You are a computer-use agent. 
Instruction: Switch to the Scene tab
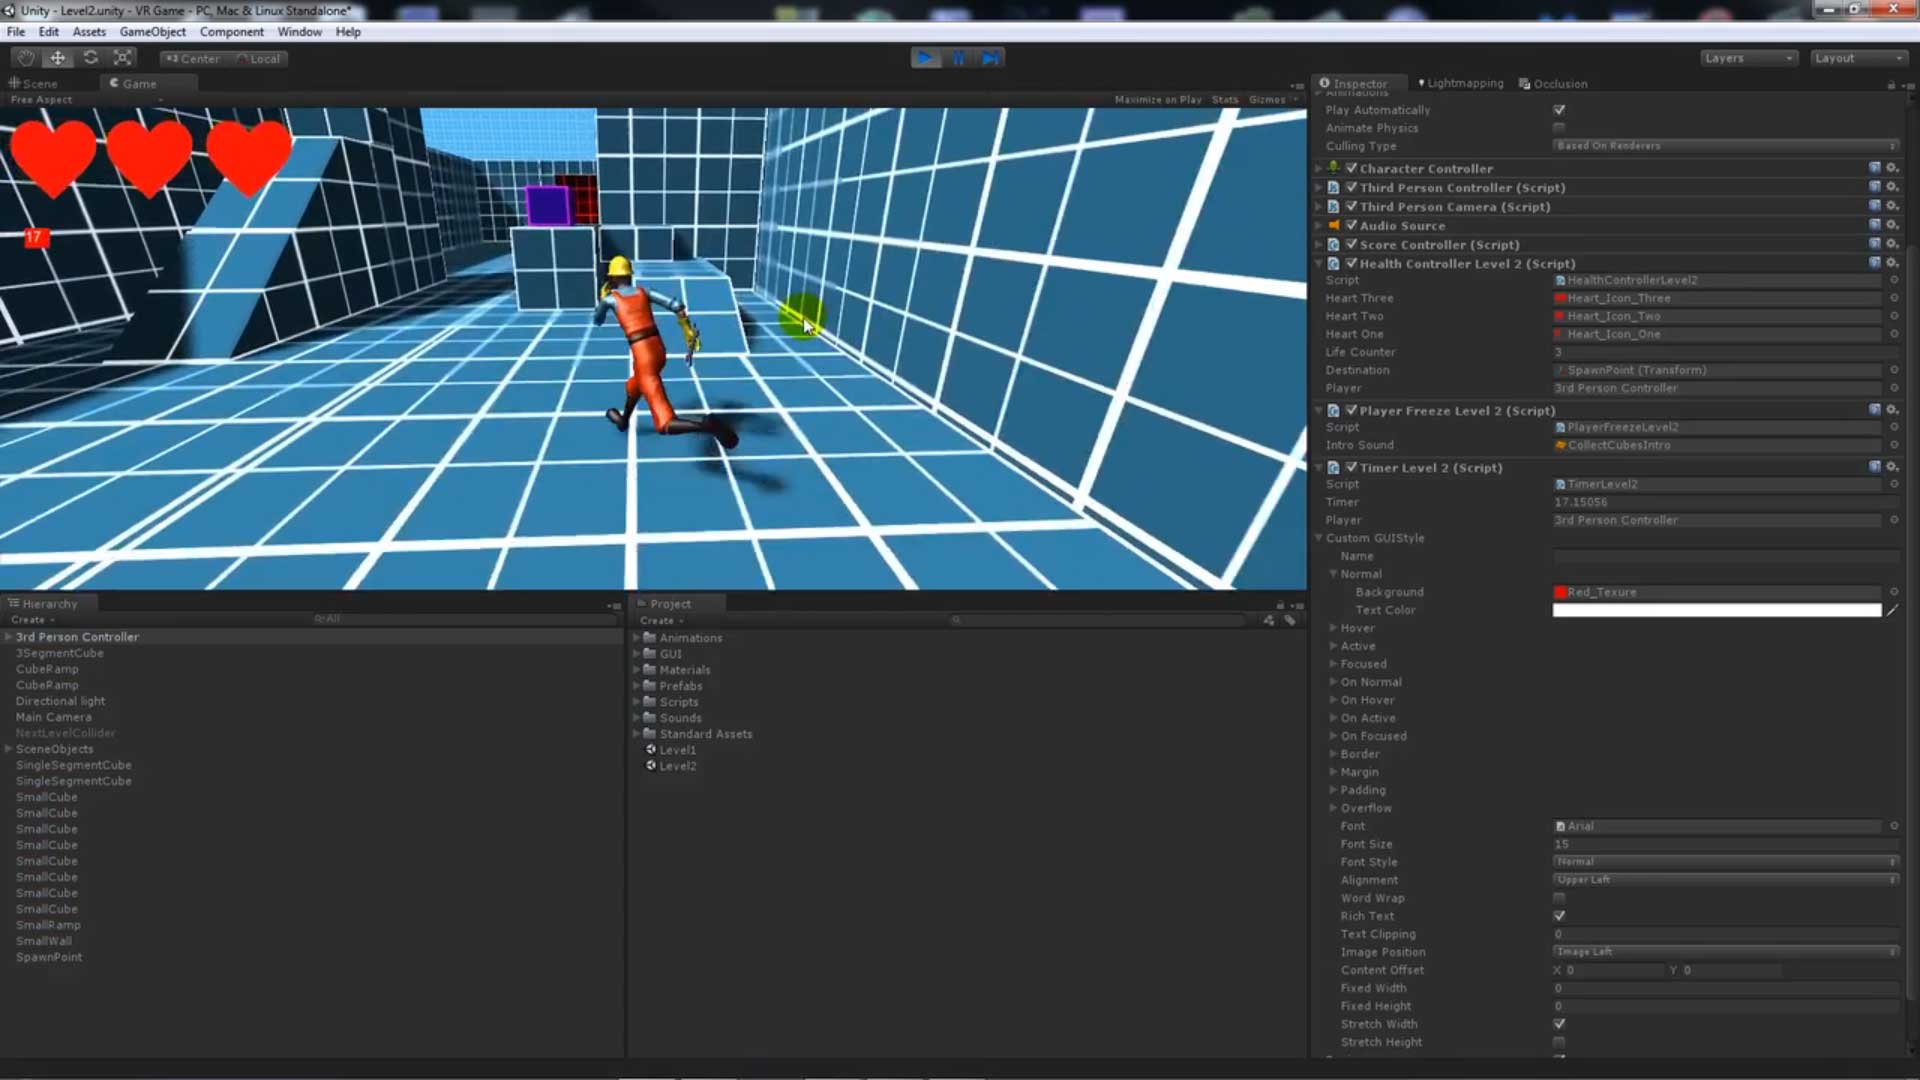click(x=34, y=84)
